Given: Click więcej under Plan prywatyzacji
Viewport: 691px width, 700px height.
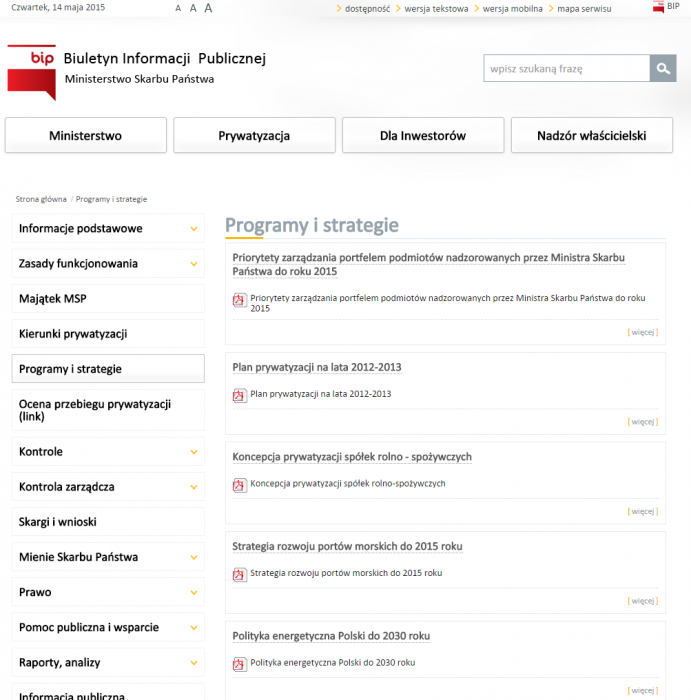Looking at the screenshot, I should 643,422.
